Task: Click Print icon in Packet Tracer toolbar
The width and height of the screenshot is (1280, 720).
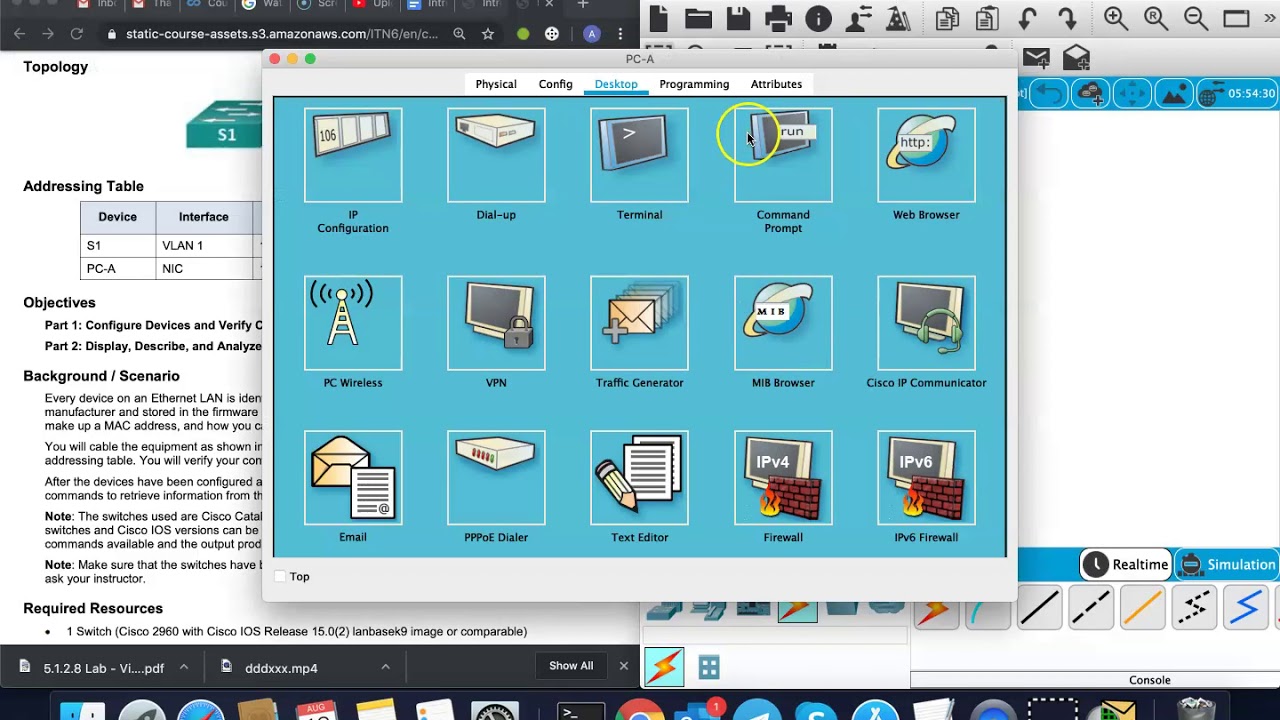Action: 778,18
